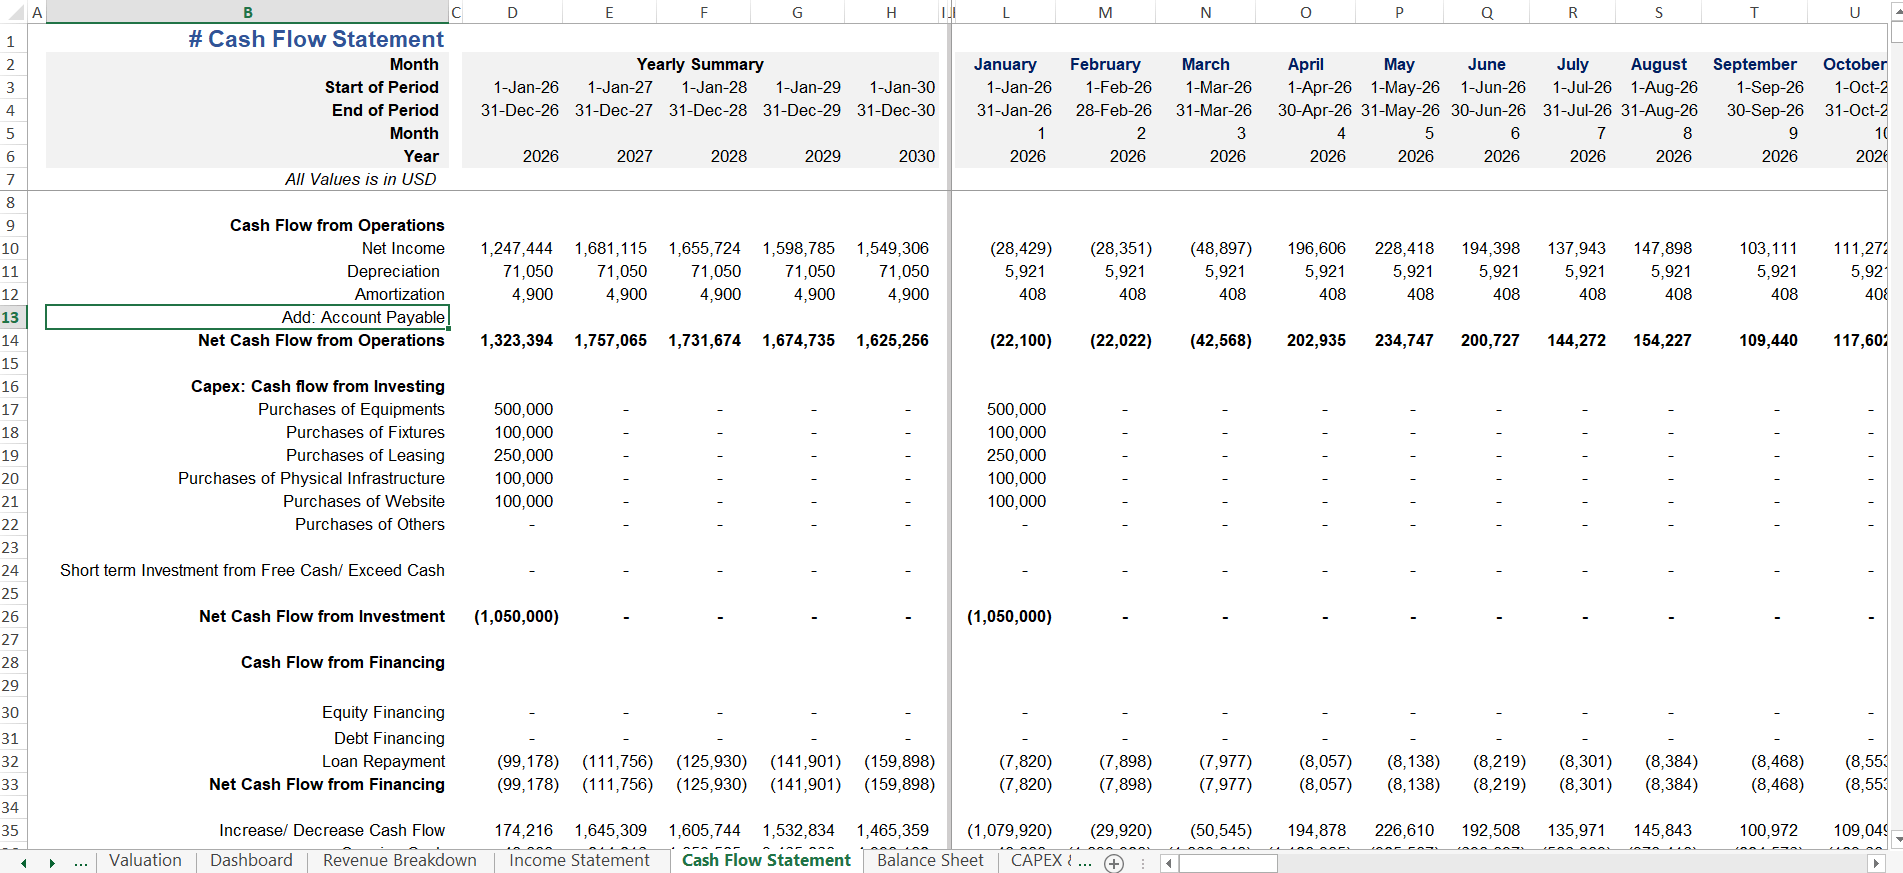
Task: Select row 13 header
Action: click(x=12, y=317)
